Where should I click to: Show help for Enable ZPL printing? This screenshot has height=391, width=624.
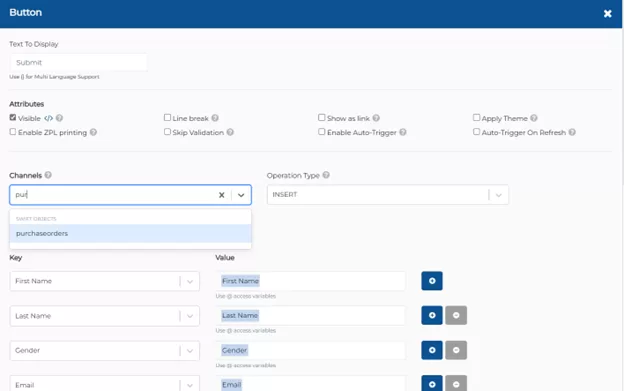point(93,132)
